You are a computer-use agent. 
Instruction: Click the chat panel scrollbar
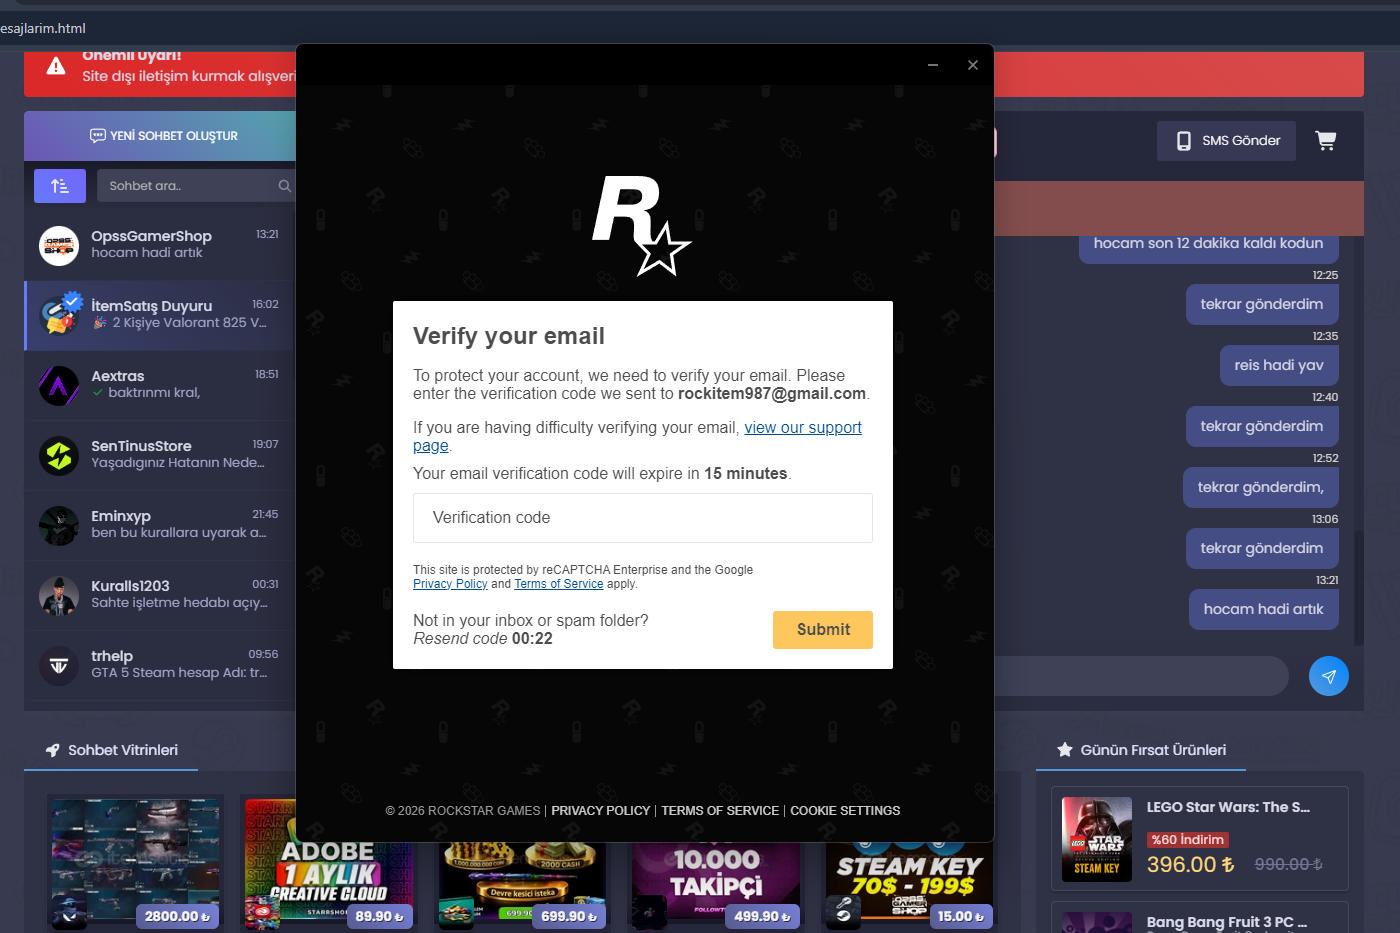tap(1359, 588)
